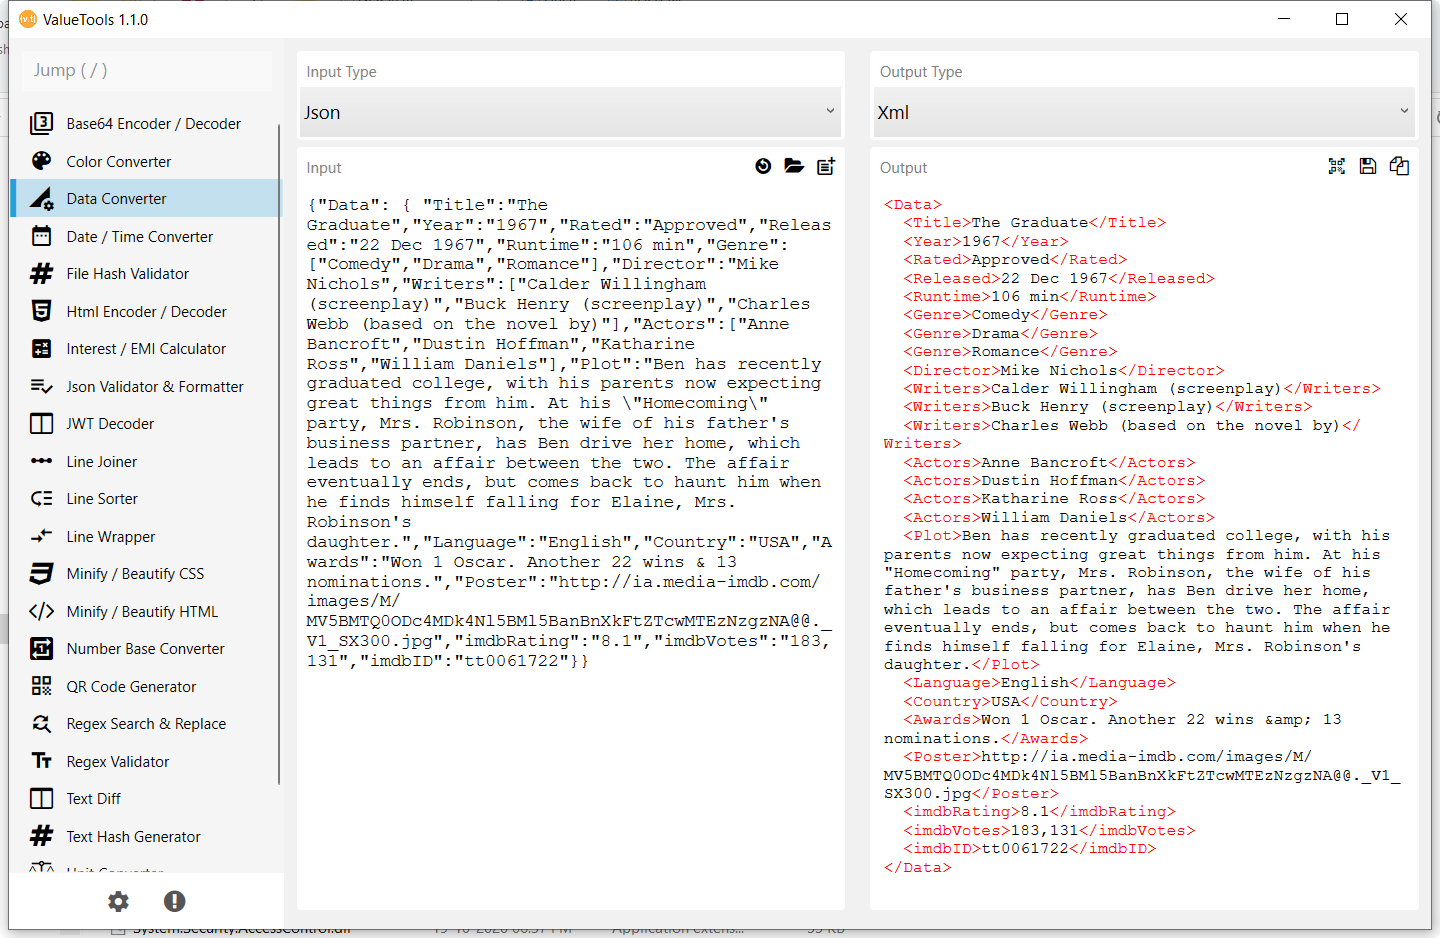Open settings via the gear icon
The image size is (1440, 938).
click(x=118, y=901)
